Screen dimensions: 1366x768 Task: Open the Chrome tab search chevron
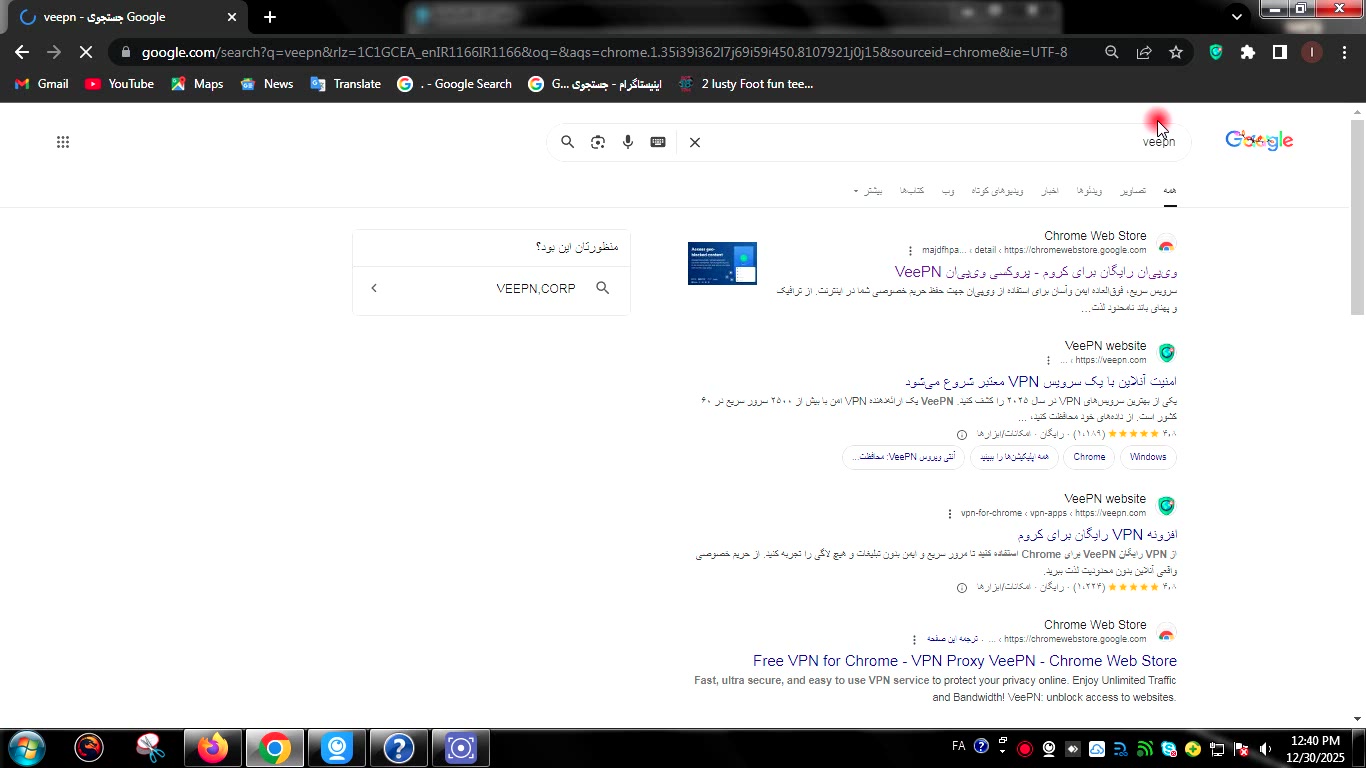point(1237,17)
